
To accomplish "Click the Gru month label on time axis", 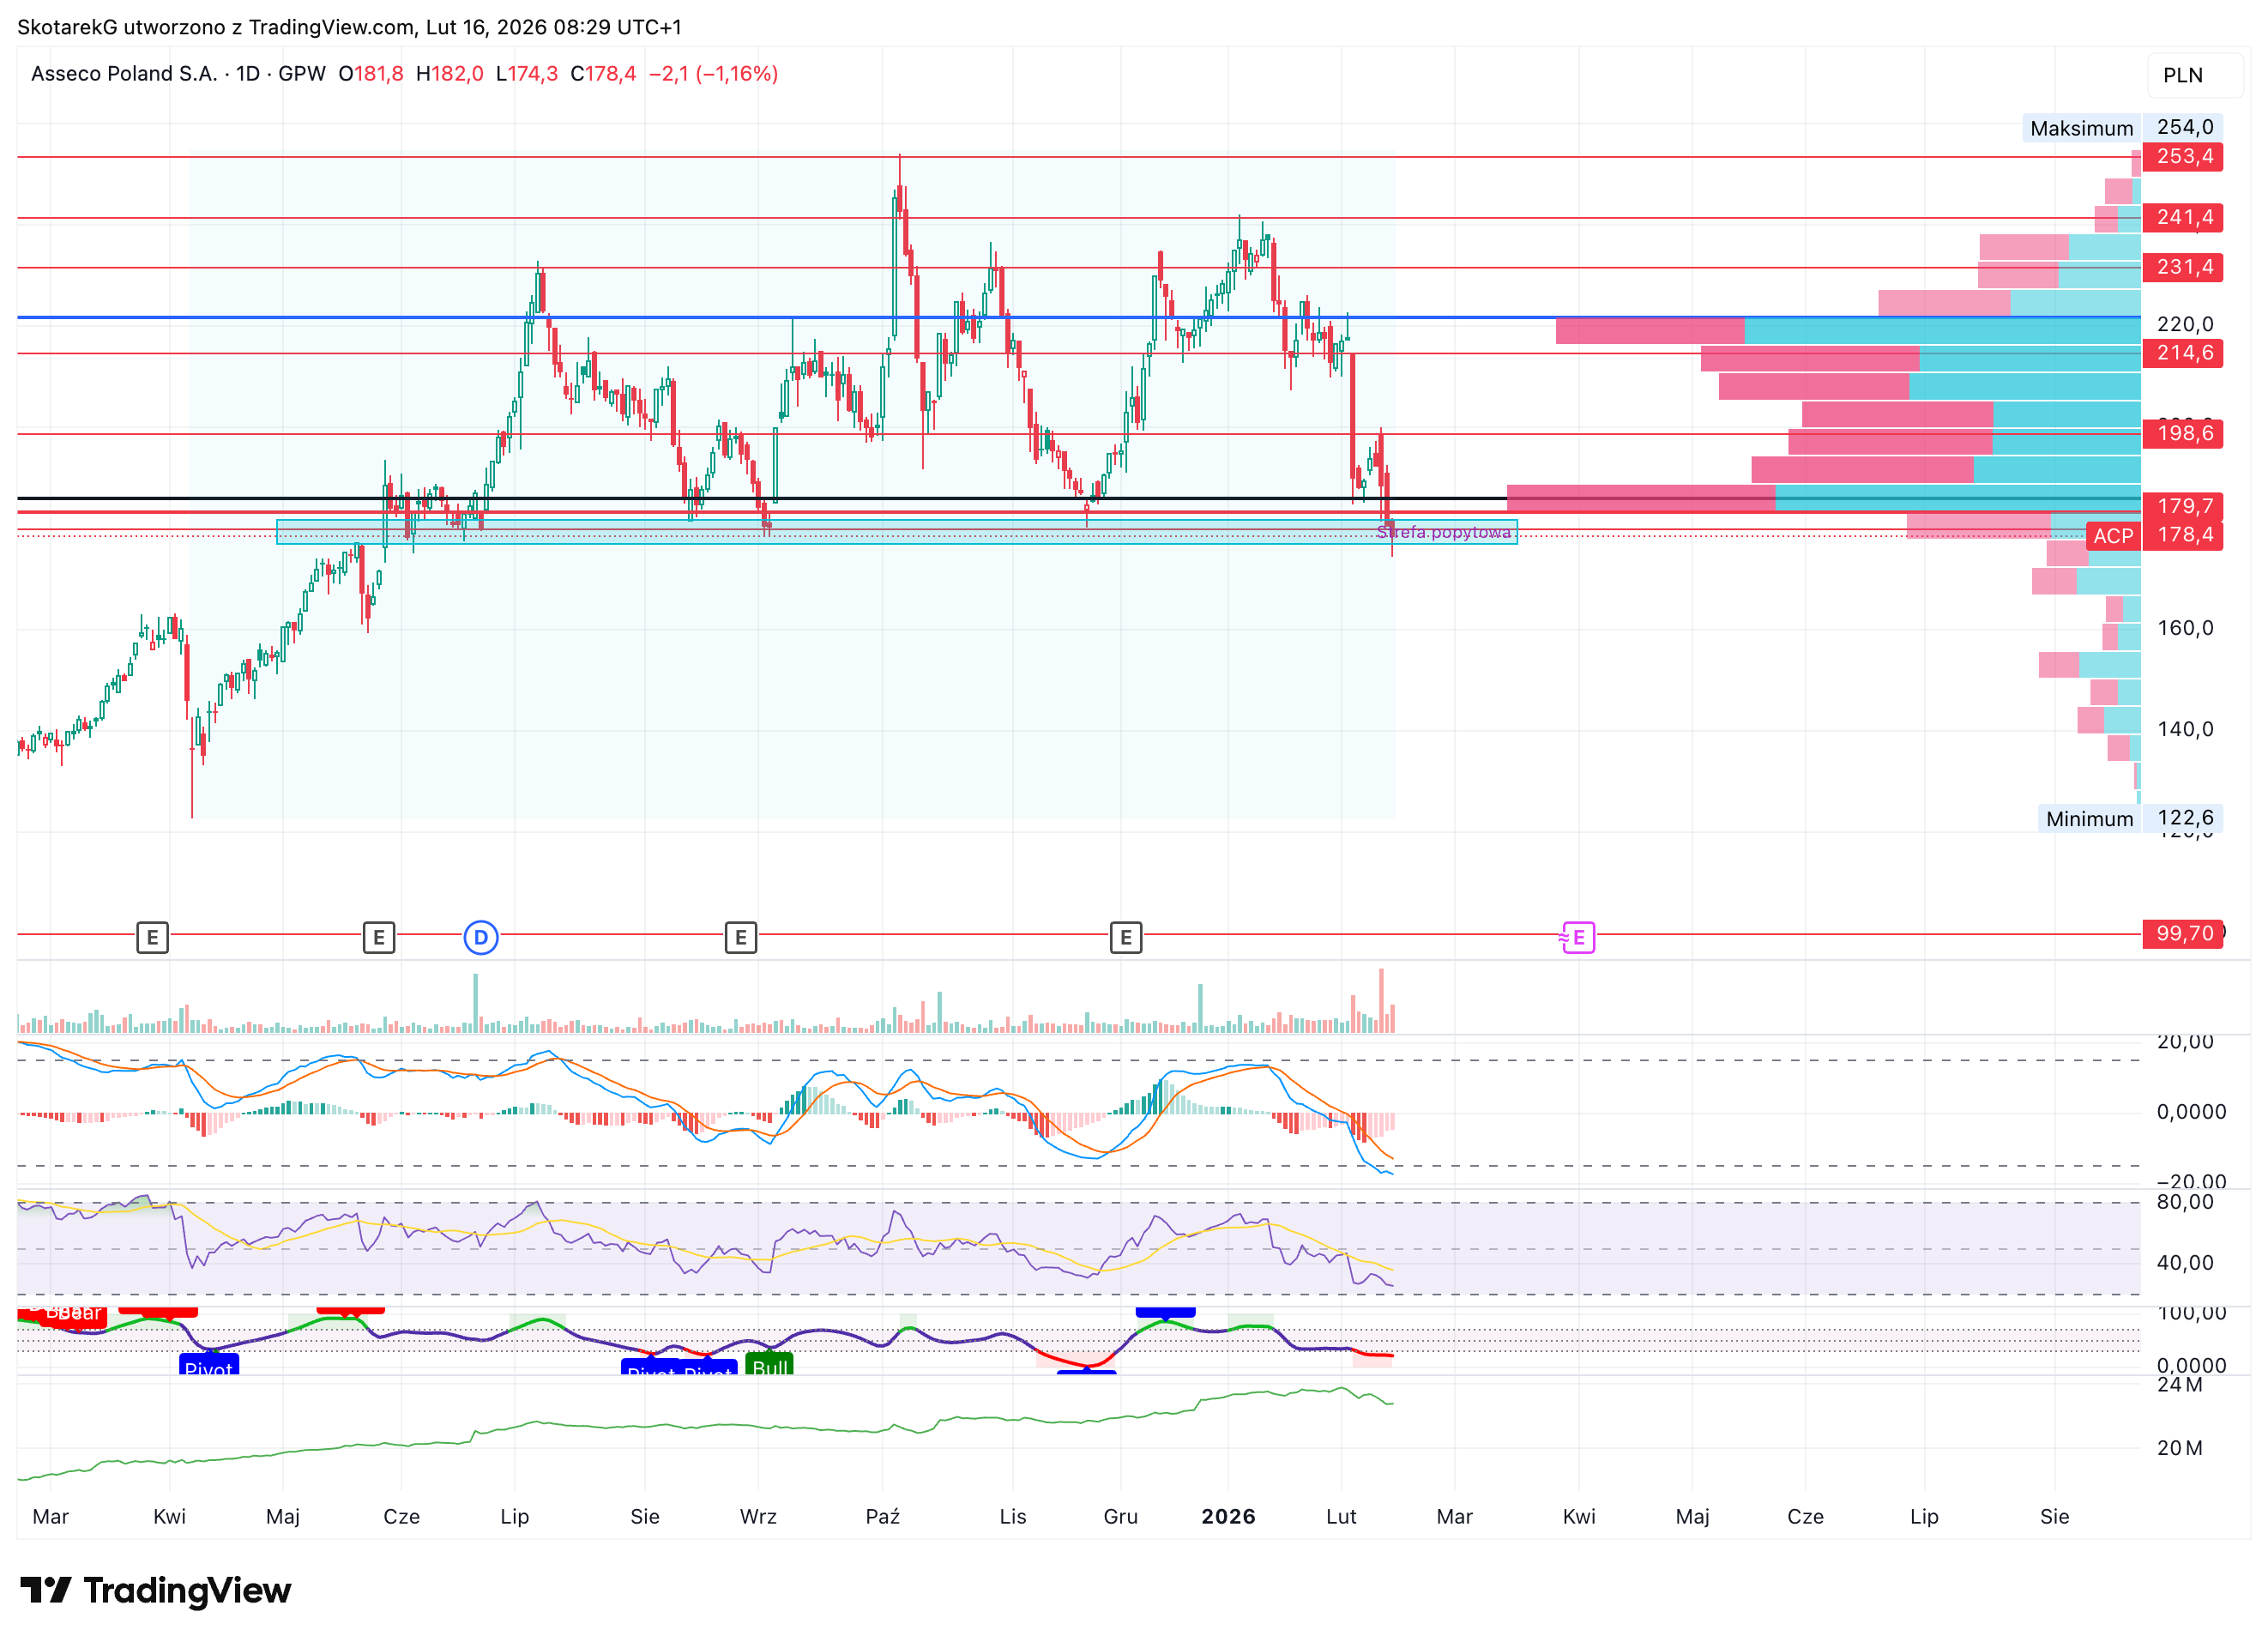I will click(1120, 1516).
